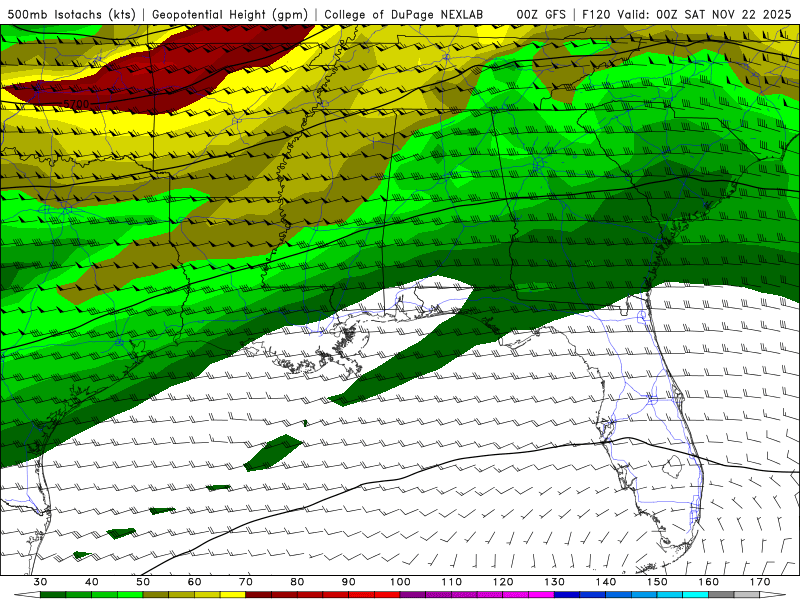Click the 140 value on the color scale

(x=606, y=582)
